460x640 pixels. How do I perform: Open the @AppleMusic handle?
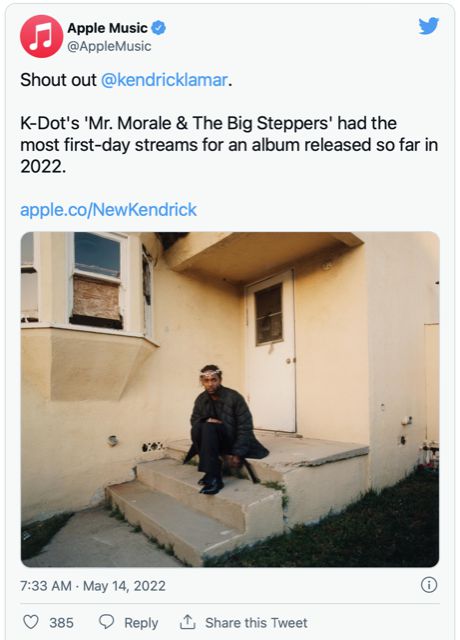(x=109, y=46)
